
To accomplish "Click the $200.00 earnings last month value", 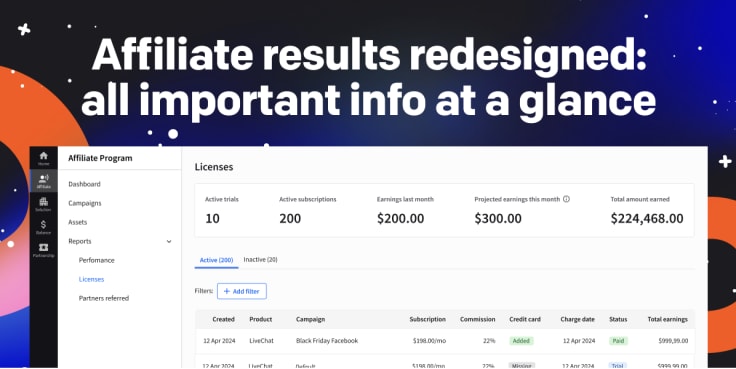I will [x=400, y=218].
